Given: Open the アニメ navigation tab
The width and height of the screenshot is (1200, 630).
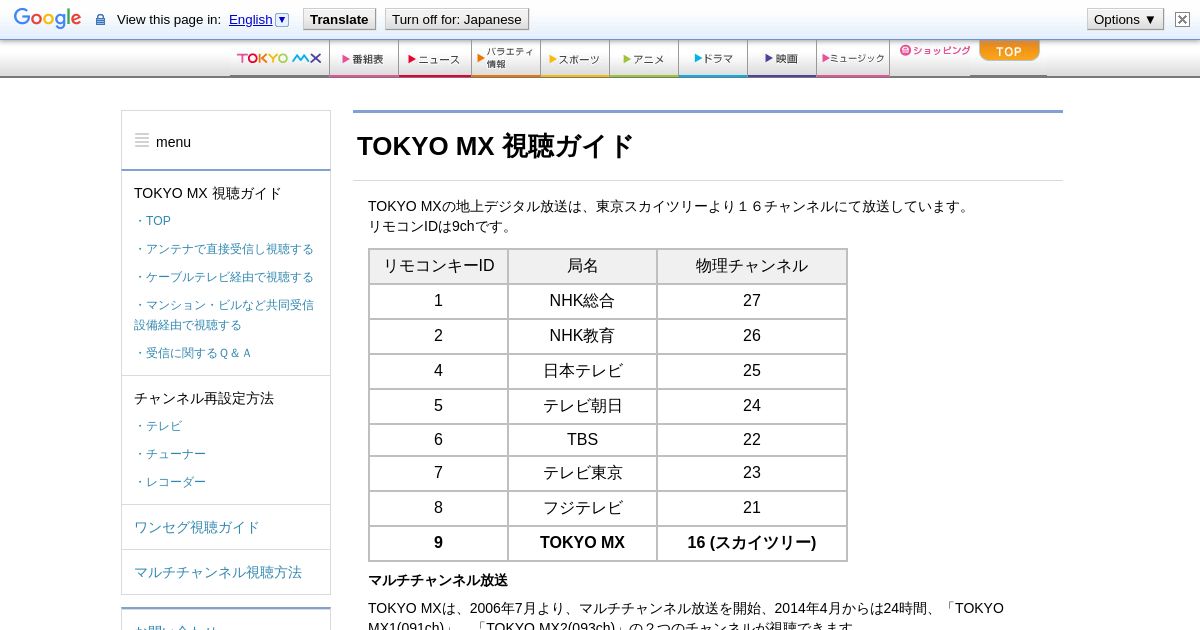Looking at the screenshot, I should coord(644,59).
